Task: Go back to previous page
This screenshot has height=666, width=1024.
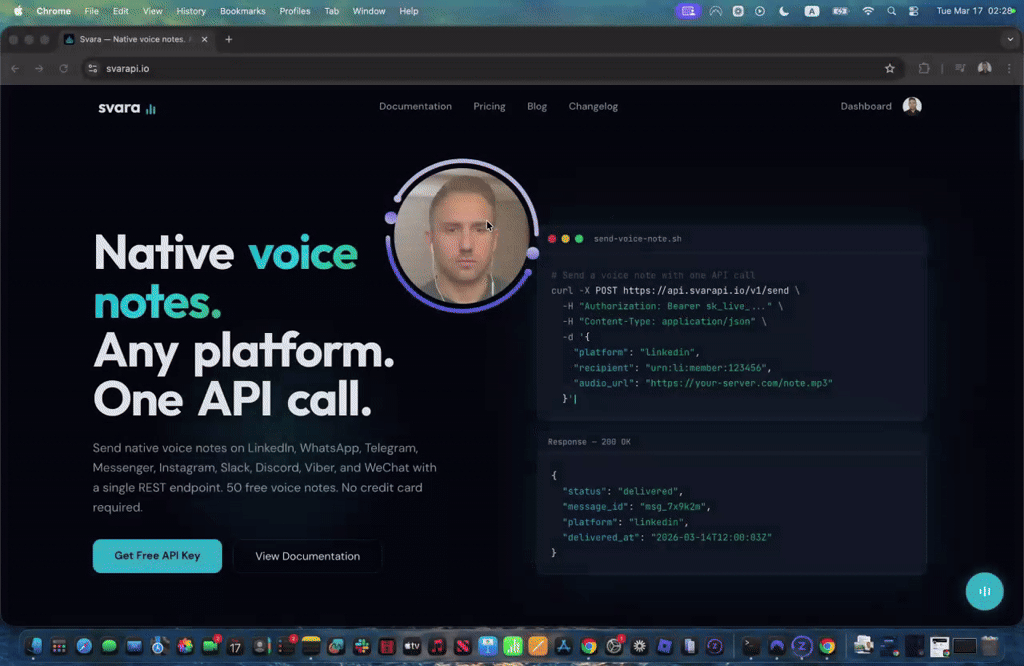Action: [15, 69]
